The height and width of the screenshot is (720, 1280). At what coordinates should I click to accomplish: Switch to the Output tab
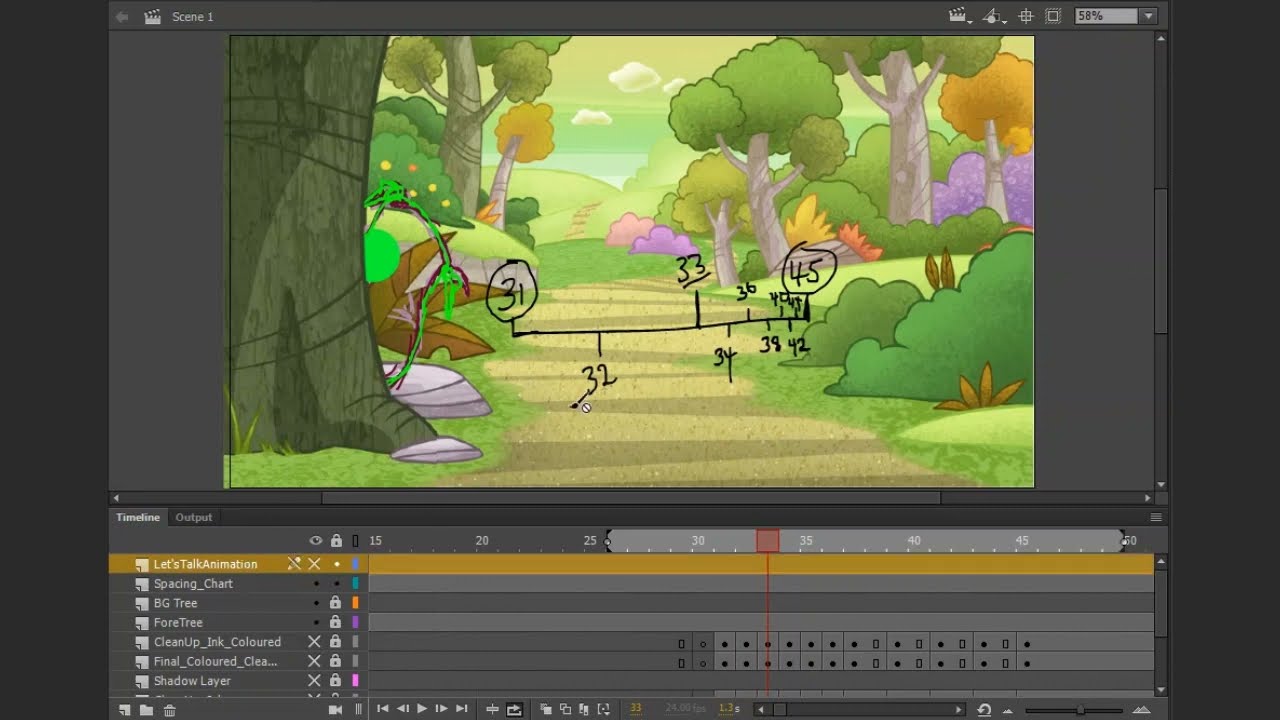click(193, 517)
